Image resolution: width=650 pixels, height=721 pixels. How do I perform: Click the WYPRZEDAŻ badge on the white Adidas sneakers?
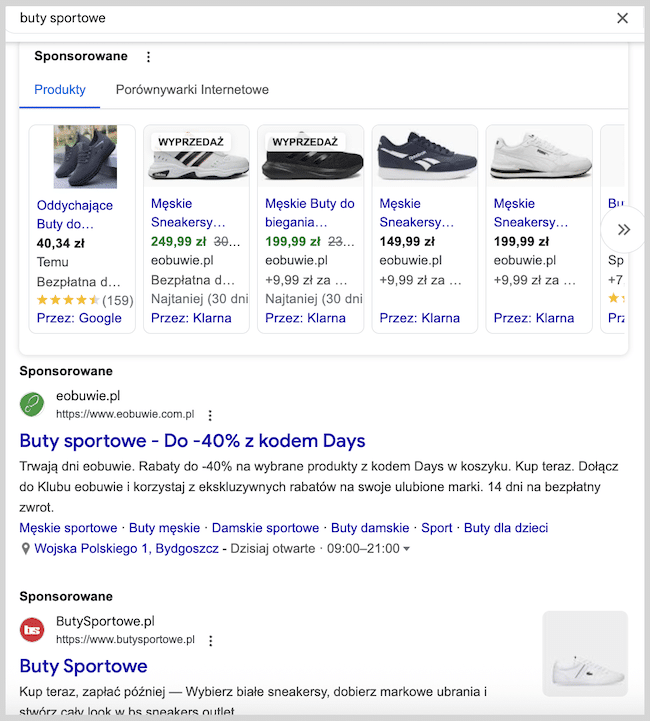pyautogui.click(x=191, y=142)
